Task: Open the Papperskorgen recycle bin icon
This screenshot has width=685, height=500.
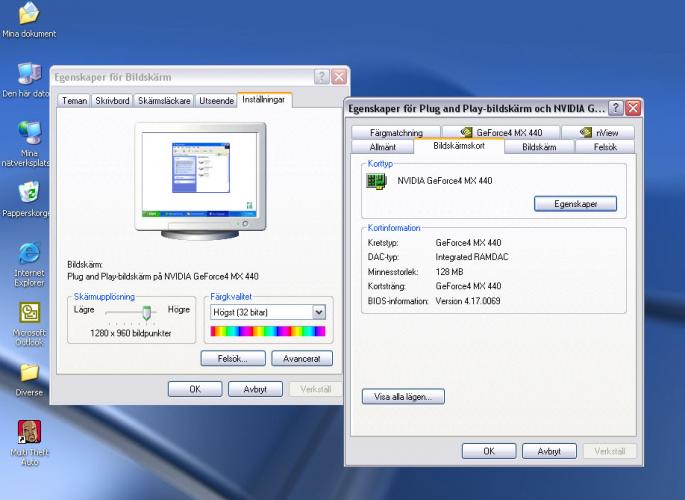Action: click(29, 192)
